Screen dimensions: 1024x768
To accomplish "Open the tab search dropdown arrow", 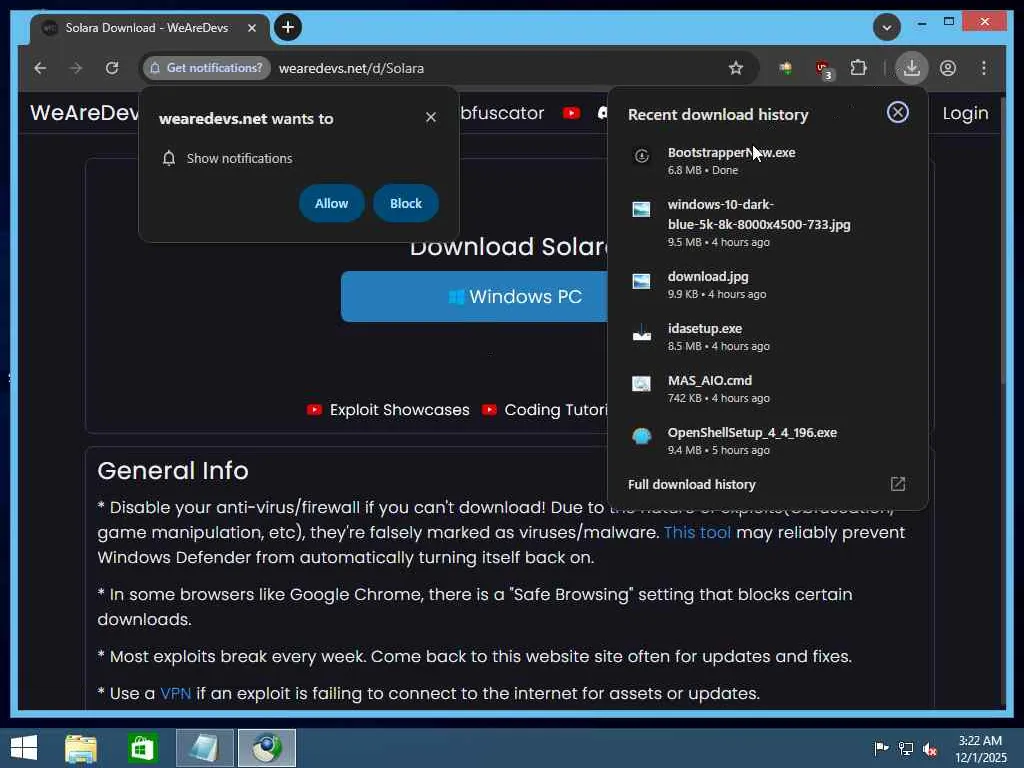I will (887, 27).
